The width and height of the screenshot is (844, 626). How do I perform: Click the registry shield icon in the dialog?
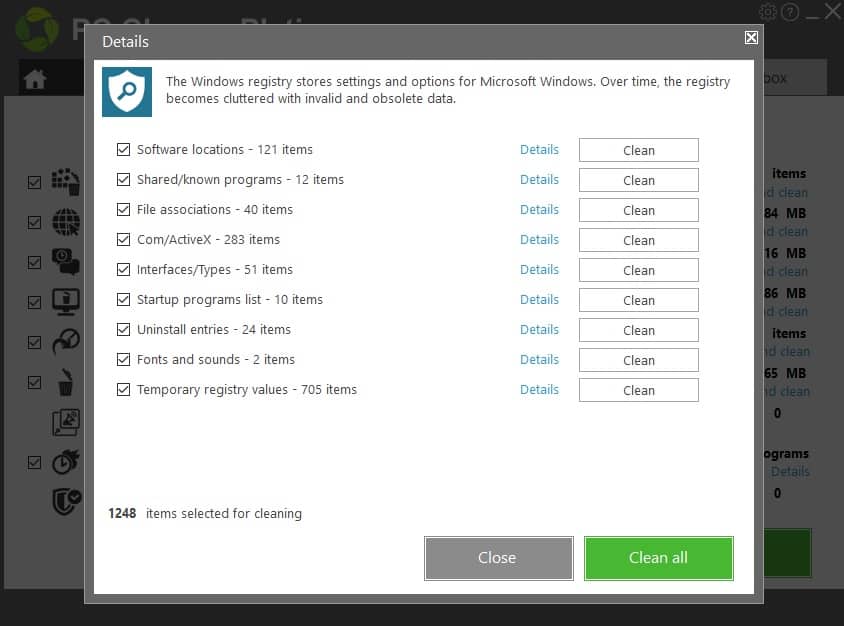[126, 90]
